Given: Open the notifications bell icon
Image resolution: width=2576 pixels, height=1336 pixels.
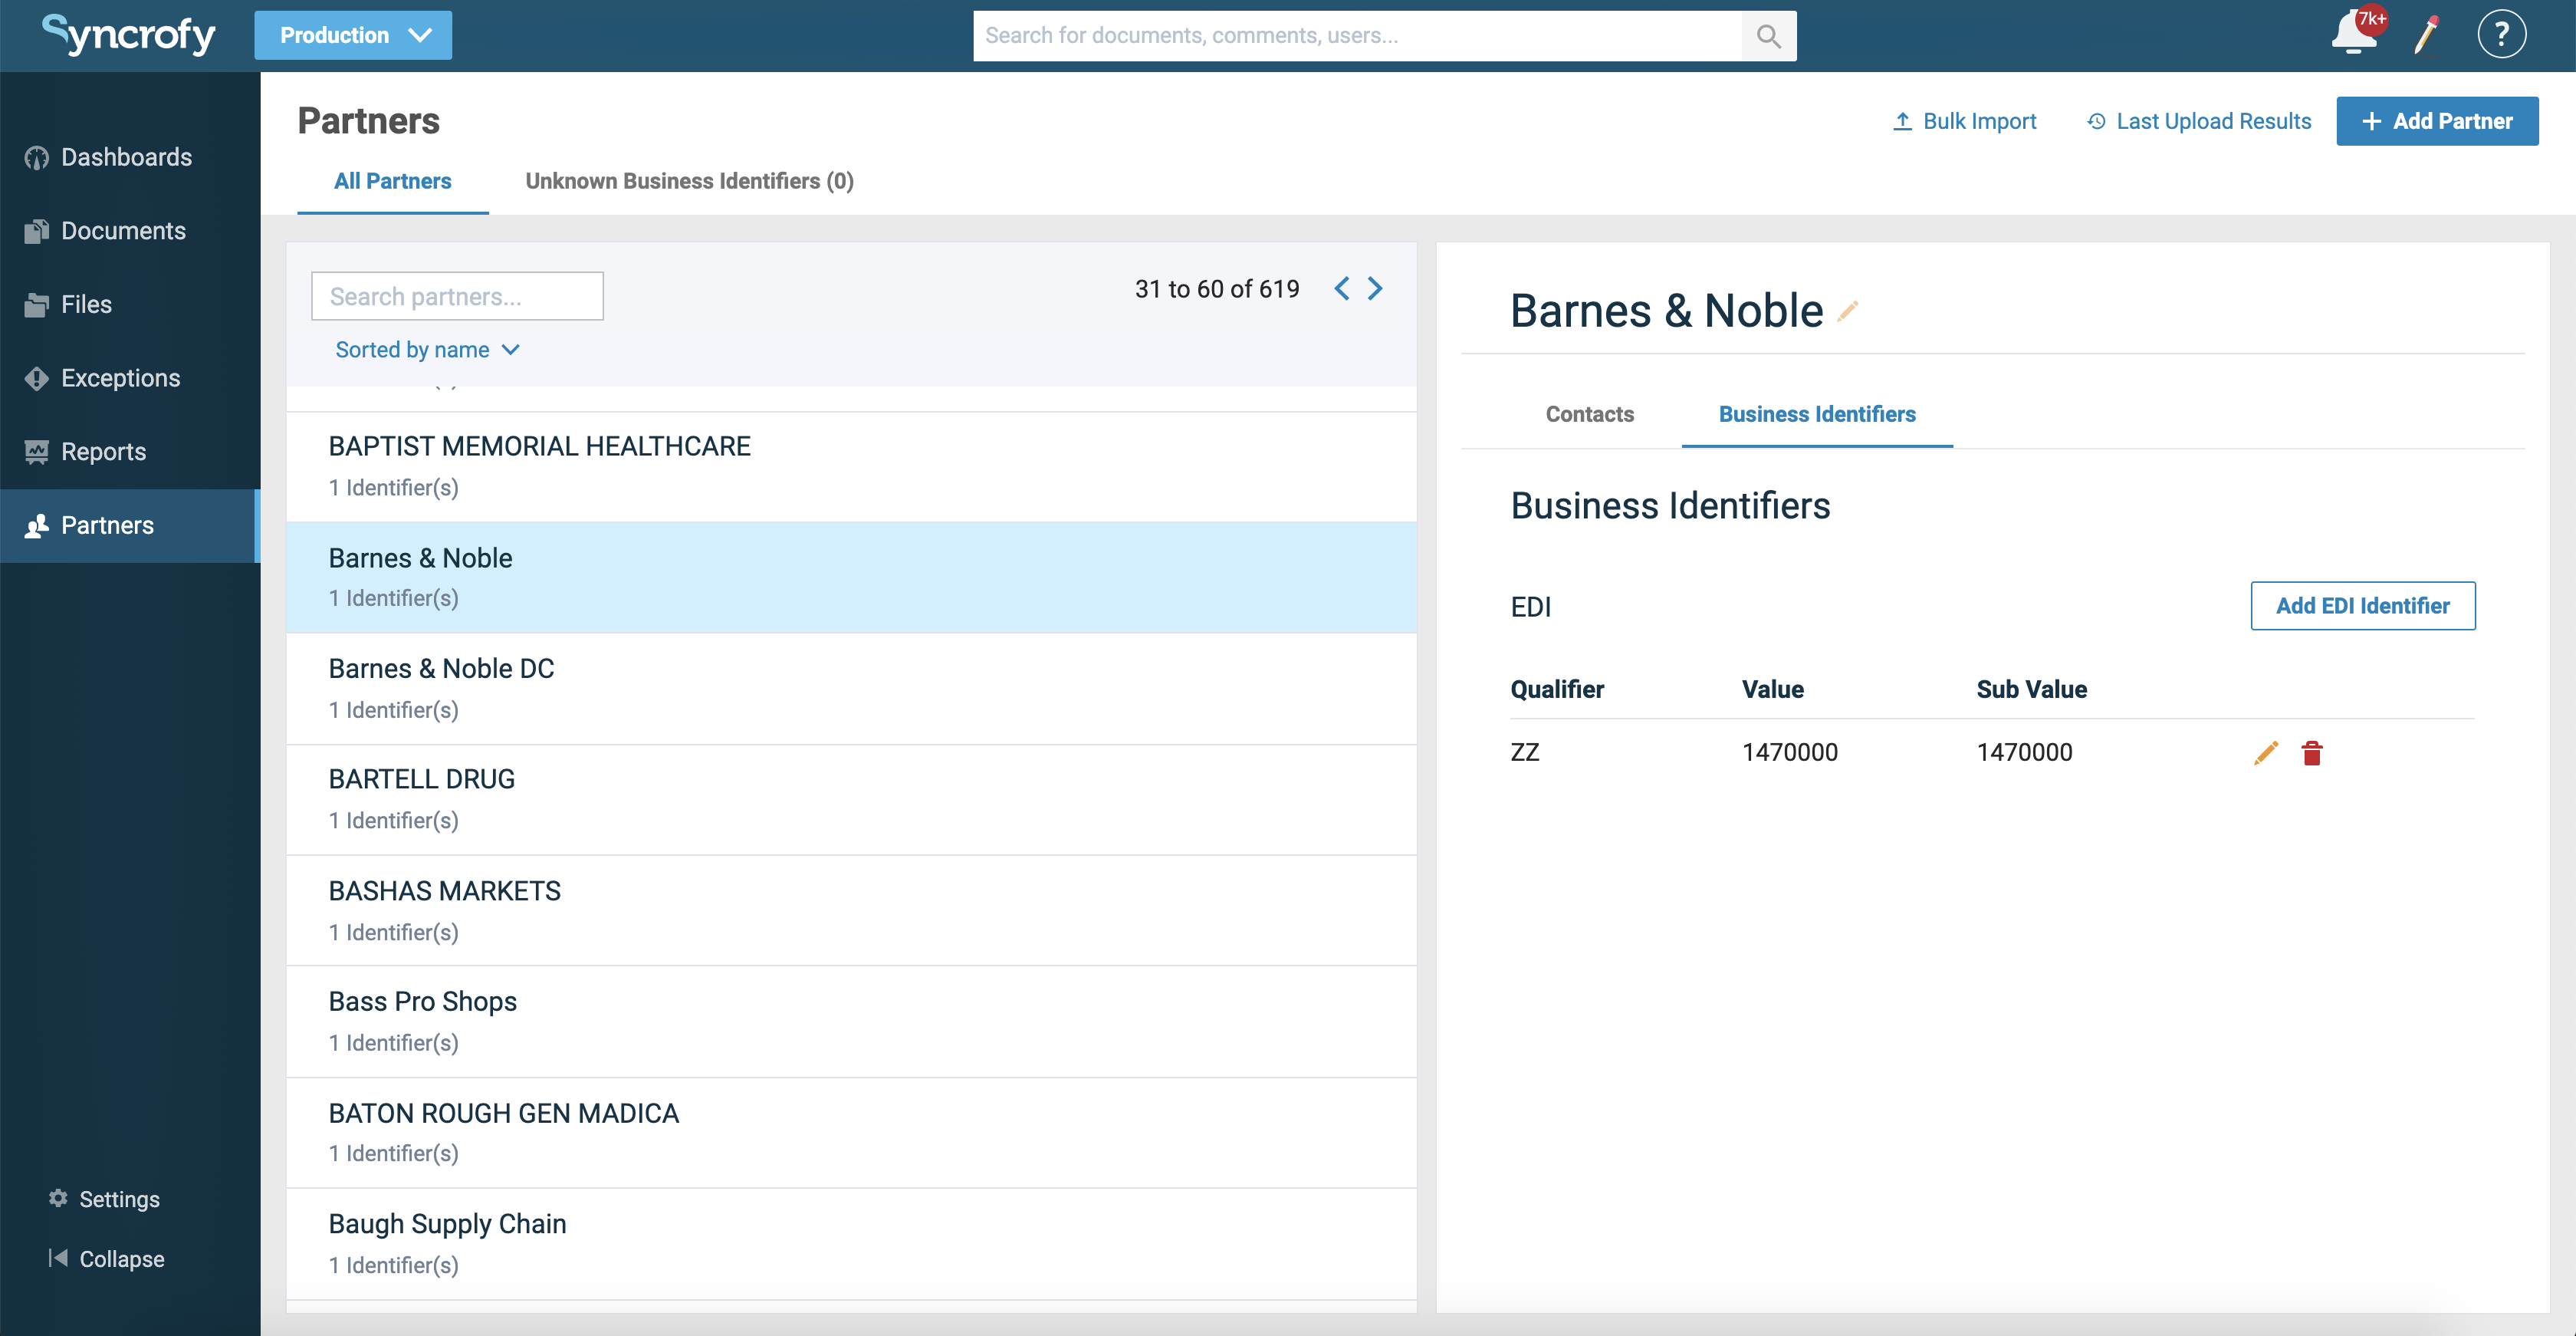Looking at the screenshot, I should (2353, 35).
